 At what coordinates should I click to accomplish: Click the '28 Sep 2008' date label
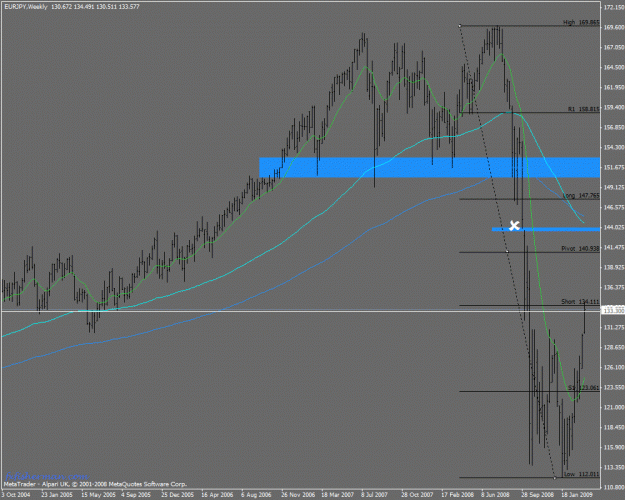coord(537,494)
